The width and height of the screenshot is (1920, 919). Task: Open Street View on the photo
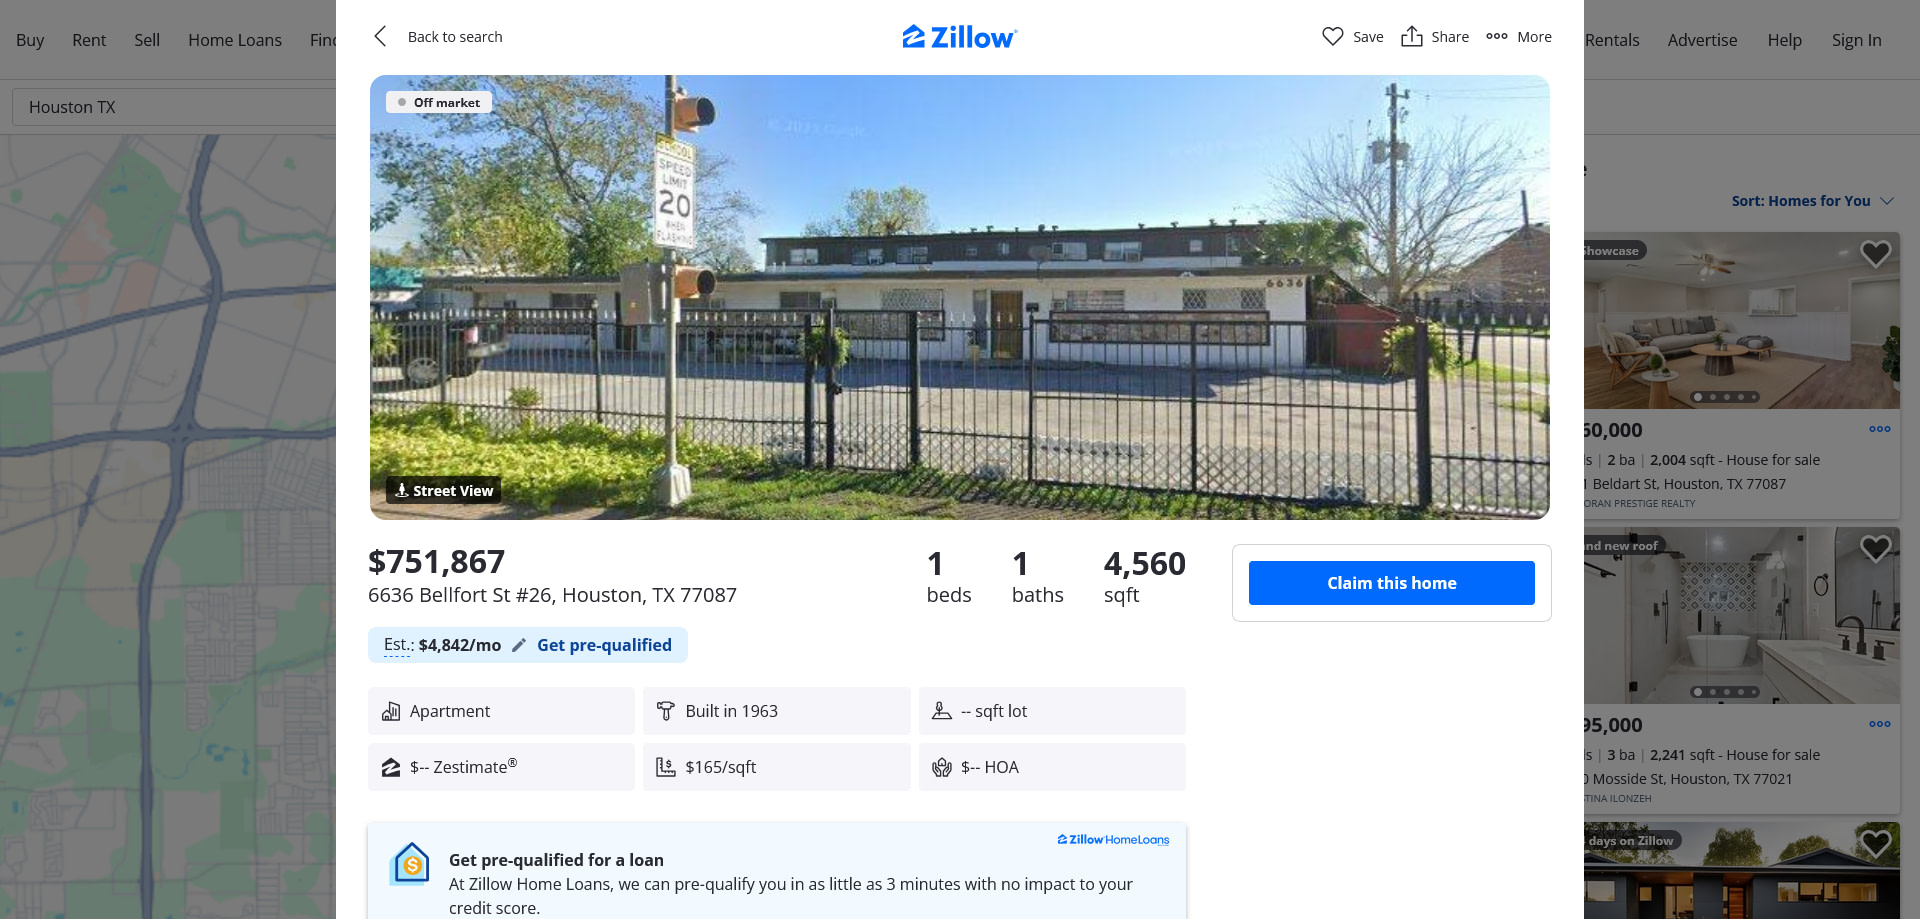(443, 490)
